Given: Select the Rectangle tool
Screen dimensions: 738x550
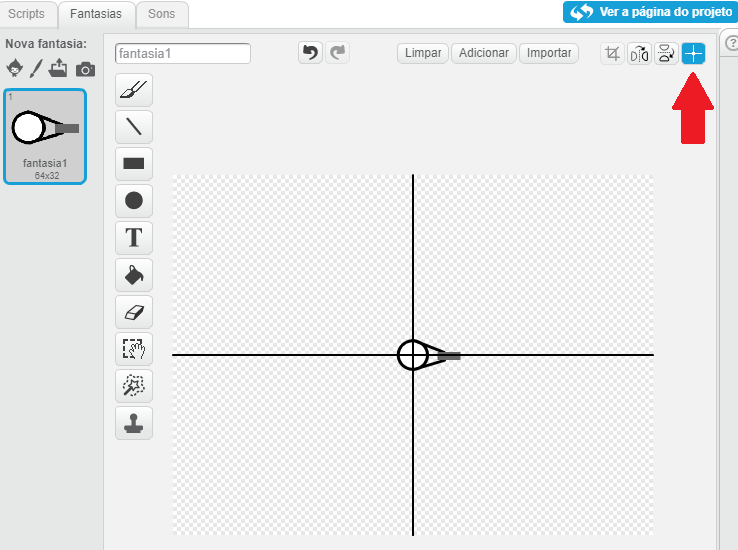Looking at the screenshot, I should [134, 163].
